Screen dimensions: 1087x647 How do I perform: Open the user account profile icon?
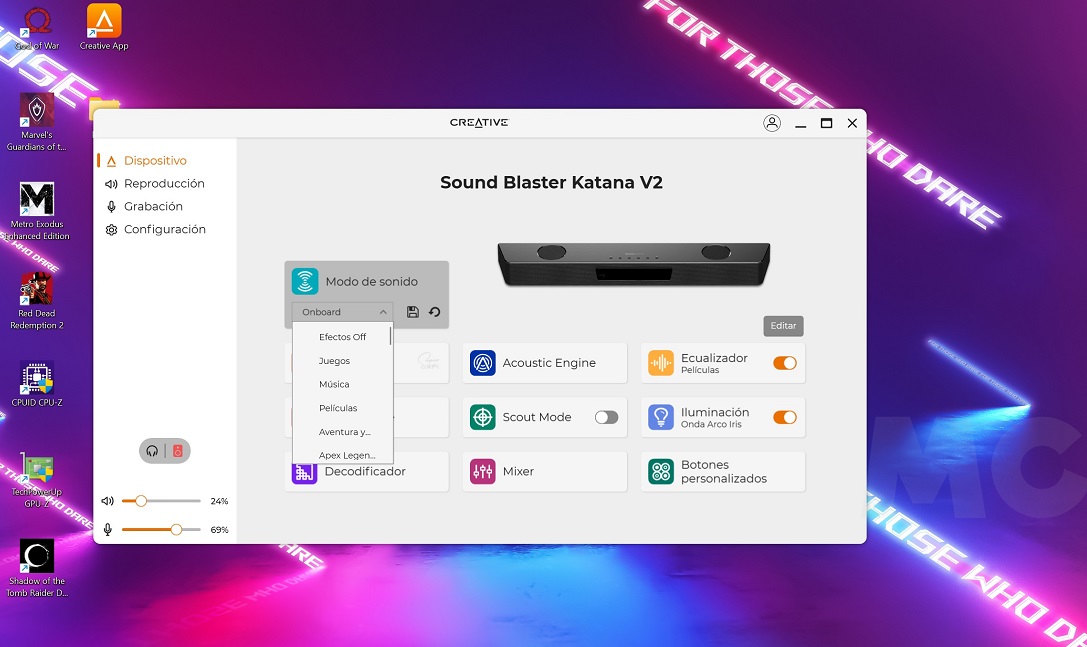[771, 123]
